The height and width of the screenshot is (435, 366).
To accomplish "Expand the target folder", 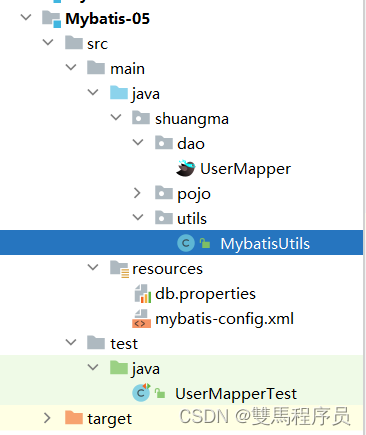I will [47, 418].
